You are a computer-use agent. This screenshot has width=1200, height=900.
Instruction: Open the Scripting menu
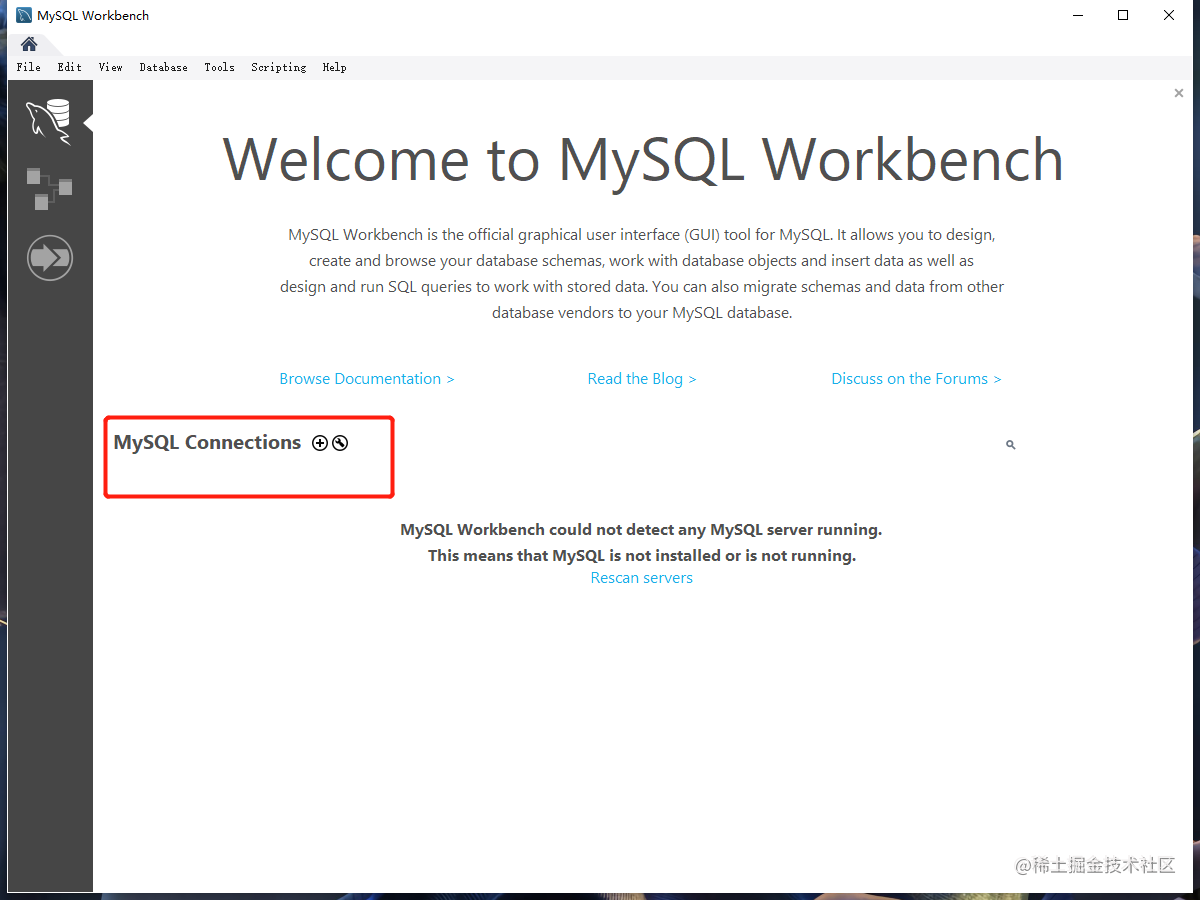tap(279, 67)
